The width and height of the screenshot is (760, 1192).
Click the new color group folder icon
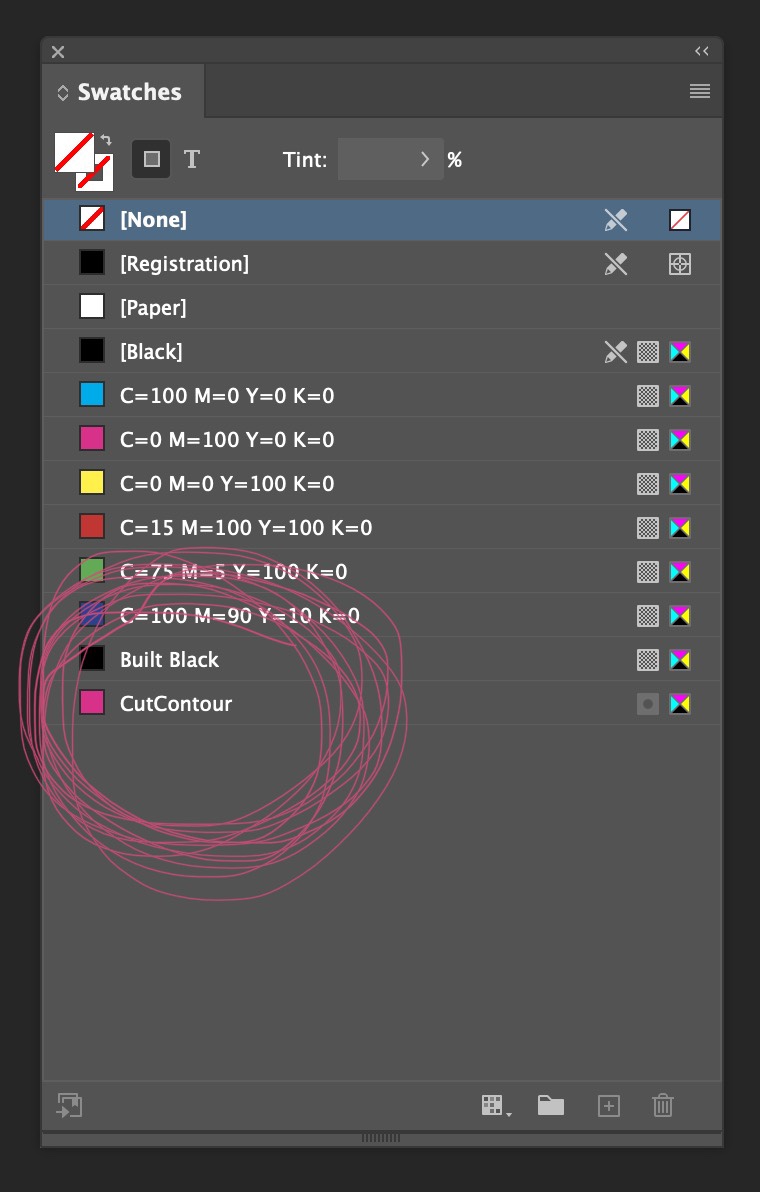(551, 1105)
